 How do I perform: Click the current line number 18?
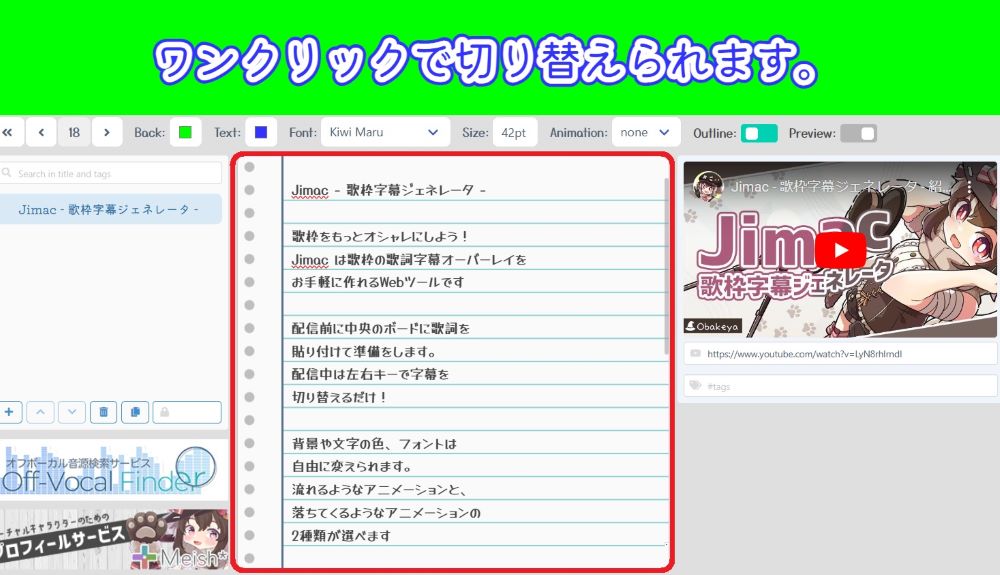(74, 133)
